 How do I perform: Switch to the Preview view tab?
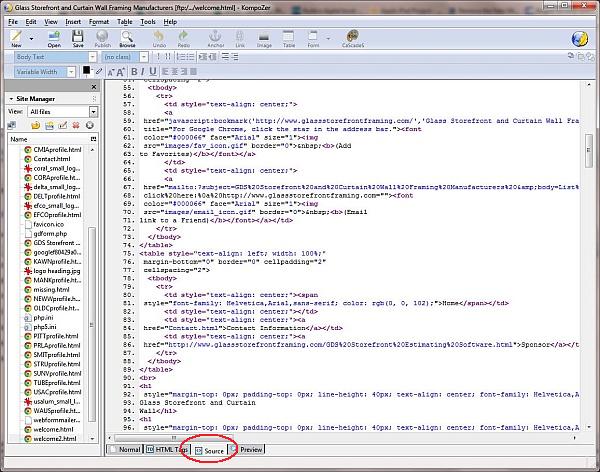pos(247,449)
